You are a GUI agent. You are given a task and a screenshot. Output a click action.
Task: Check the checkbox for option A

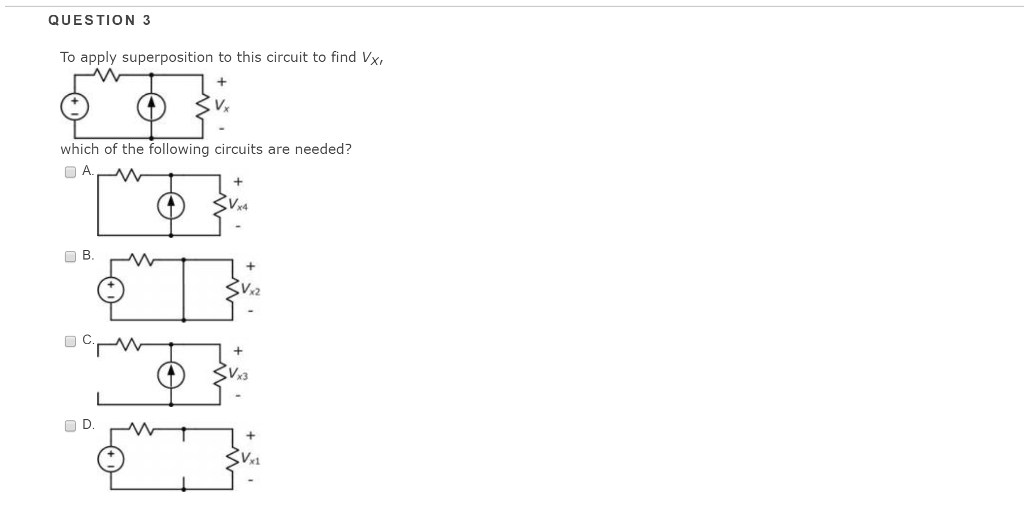pos(71,172)
